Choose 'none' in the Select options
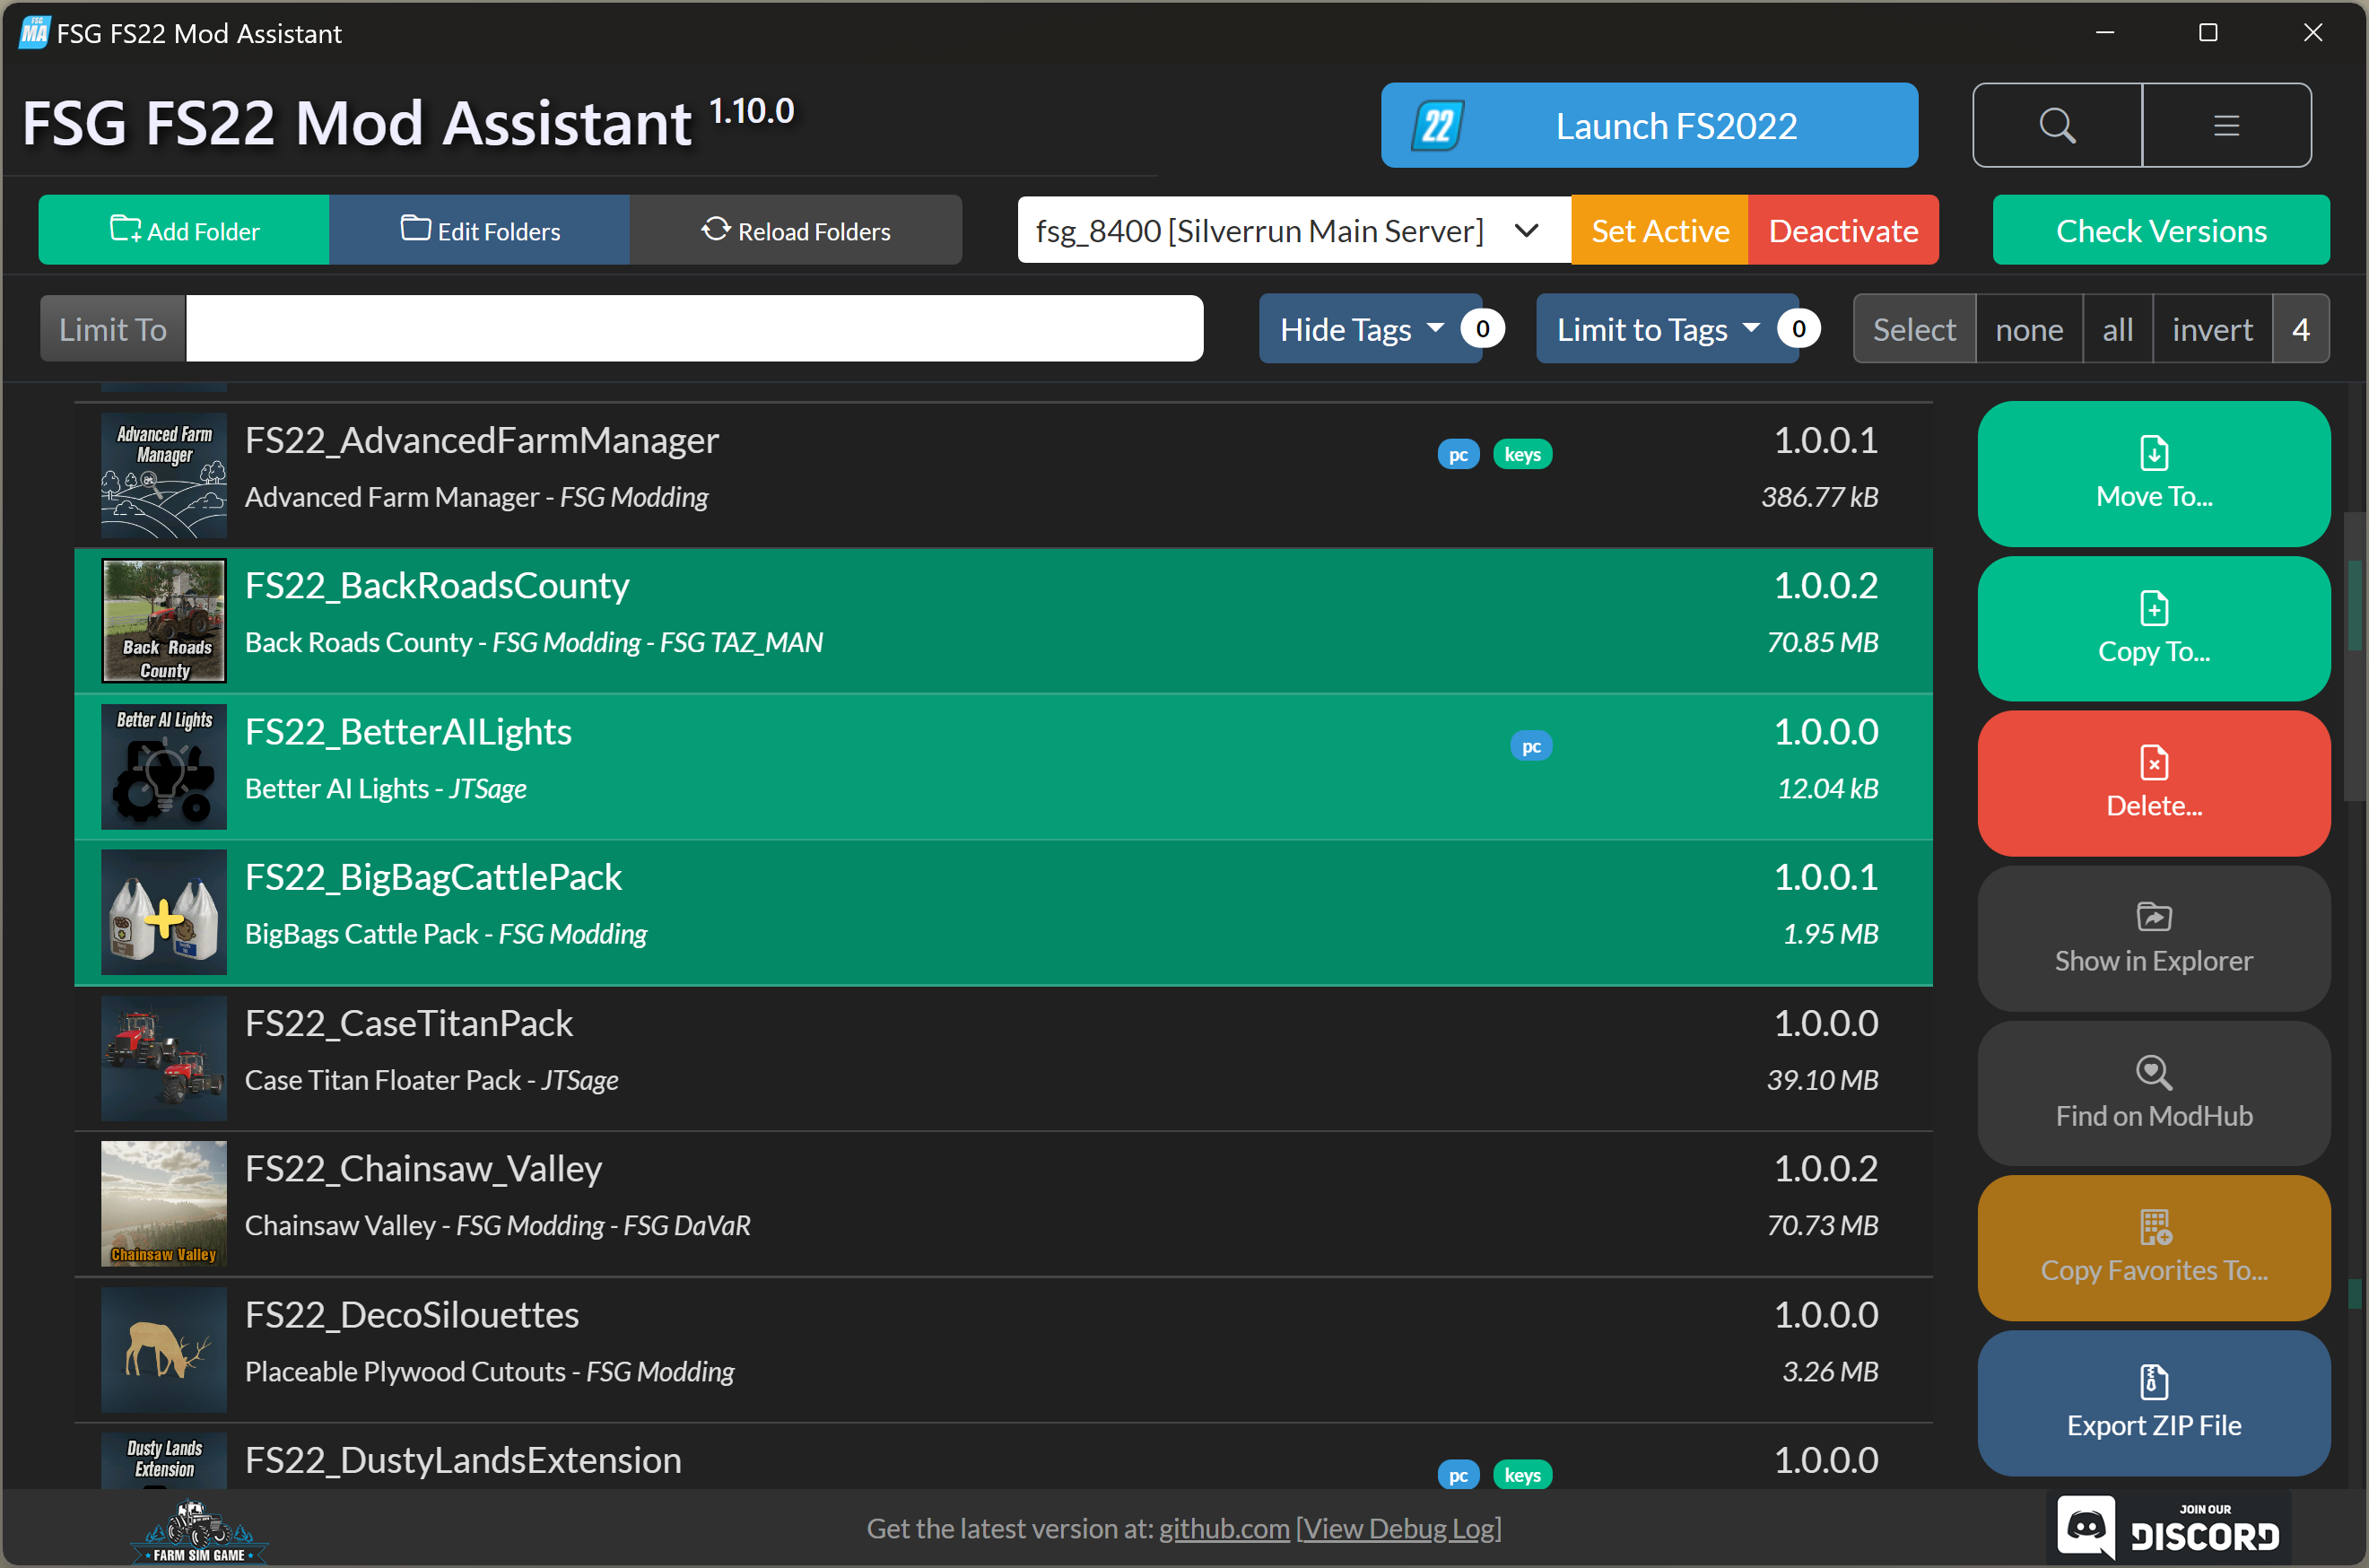 pos(2028,329)
